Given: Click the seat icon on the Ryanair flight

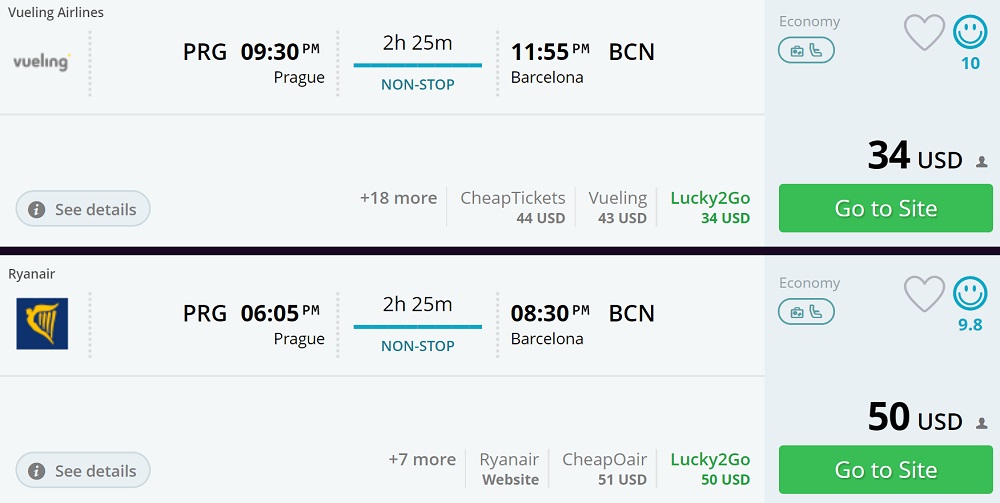Looking at the screenshot, I should pyautogui.click(x=816, y=312).
